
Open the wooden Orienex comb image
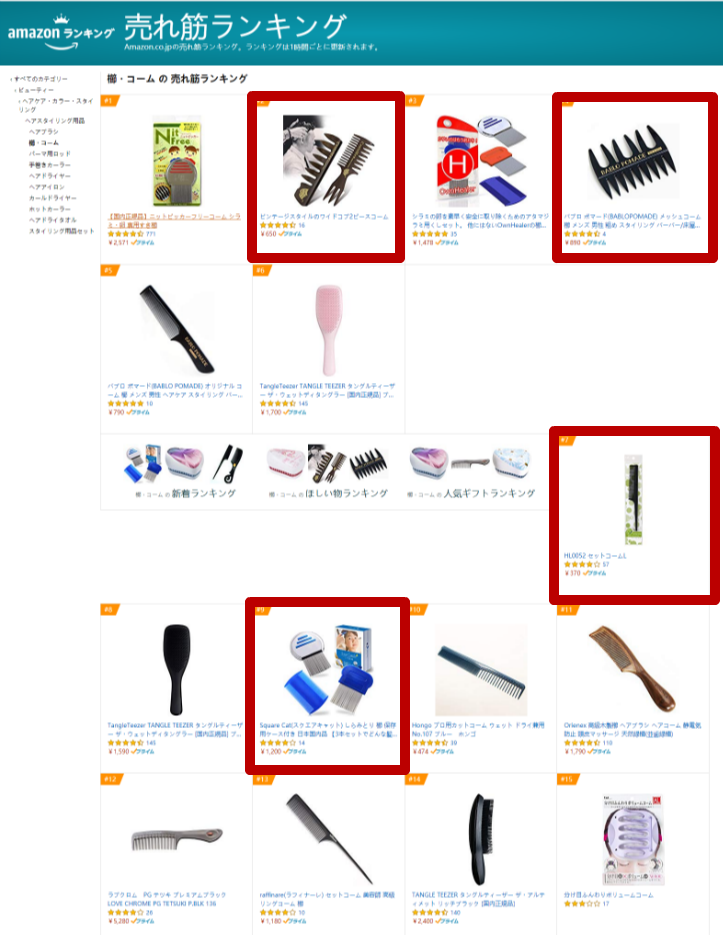coord(632,668)
